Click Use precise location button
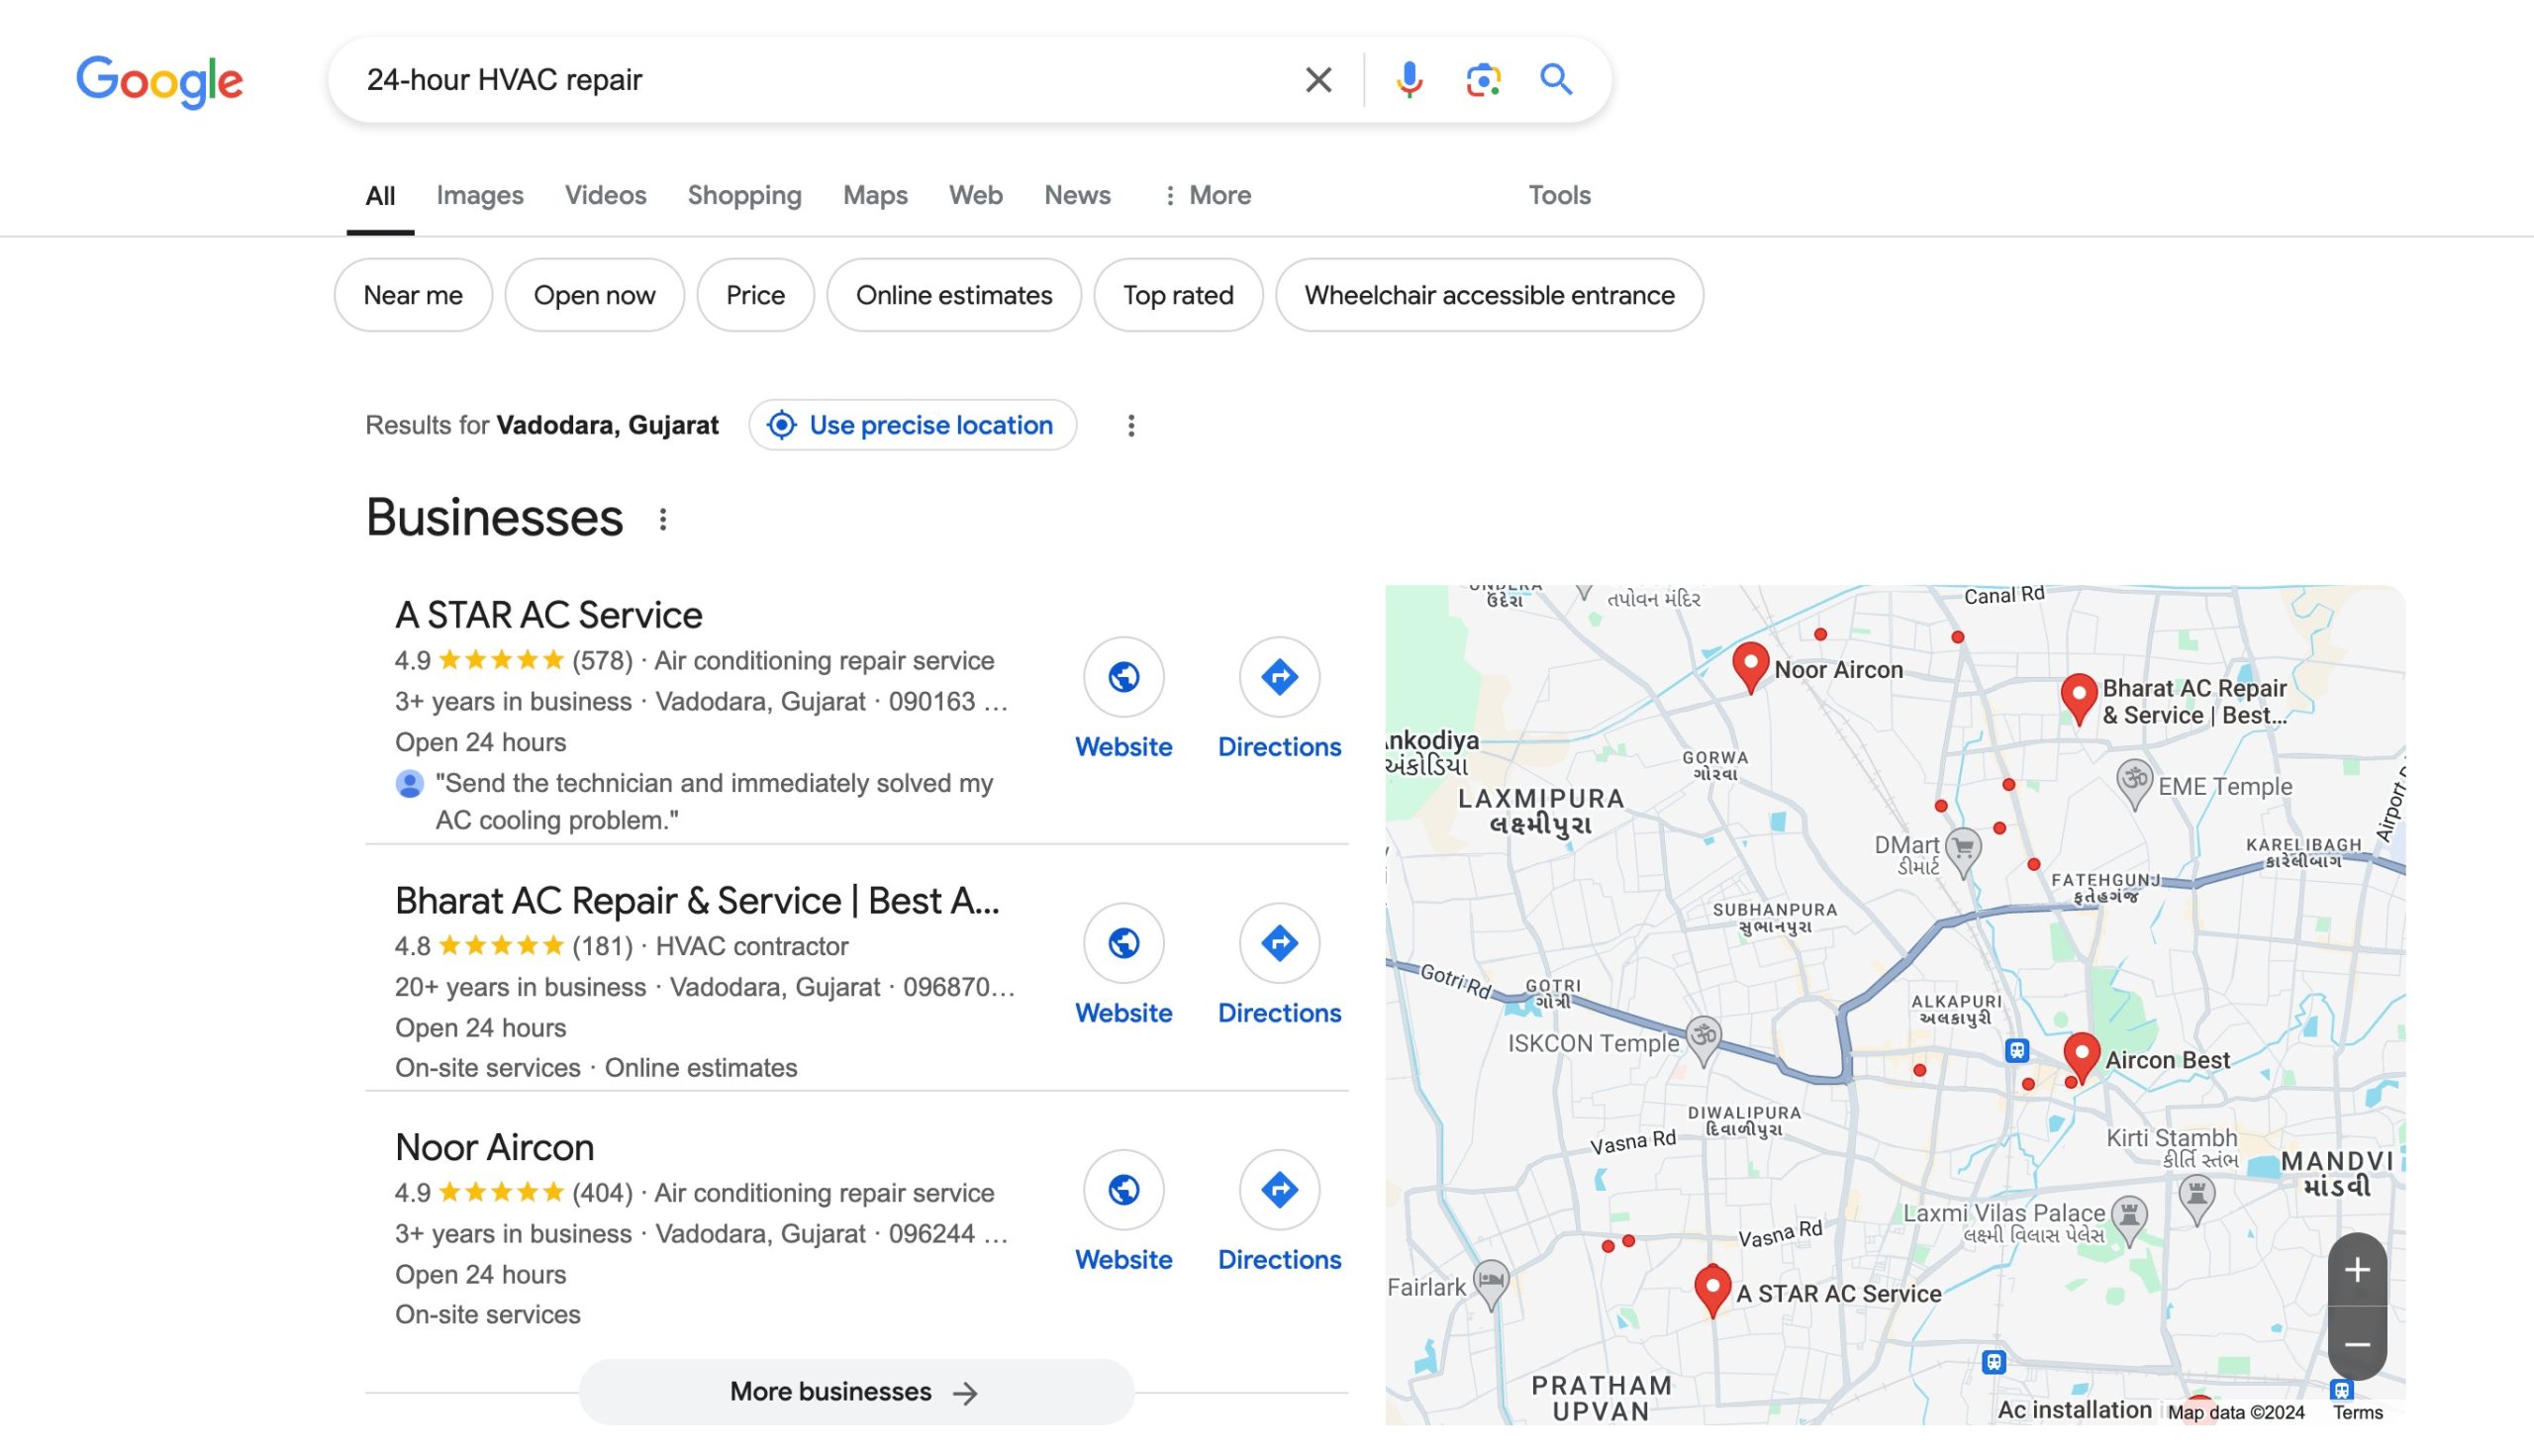Viewport: 2534px width, 1456px height. point(912,425)
